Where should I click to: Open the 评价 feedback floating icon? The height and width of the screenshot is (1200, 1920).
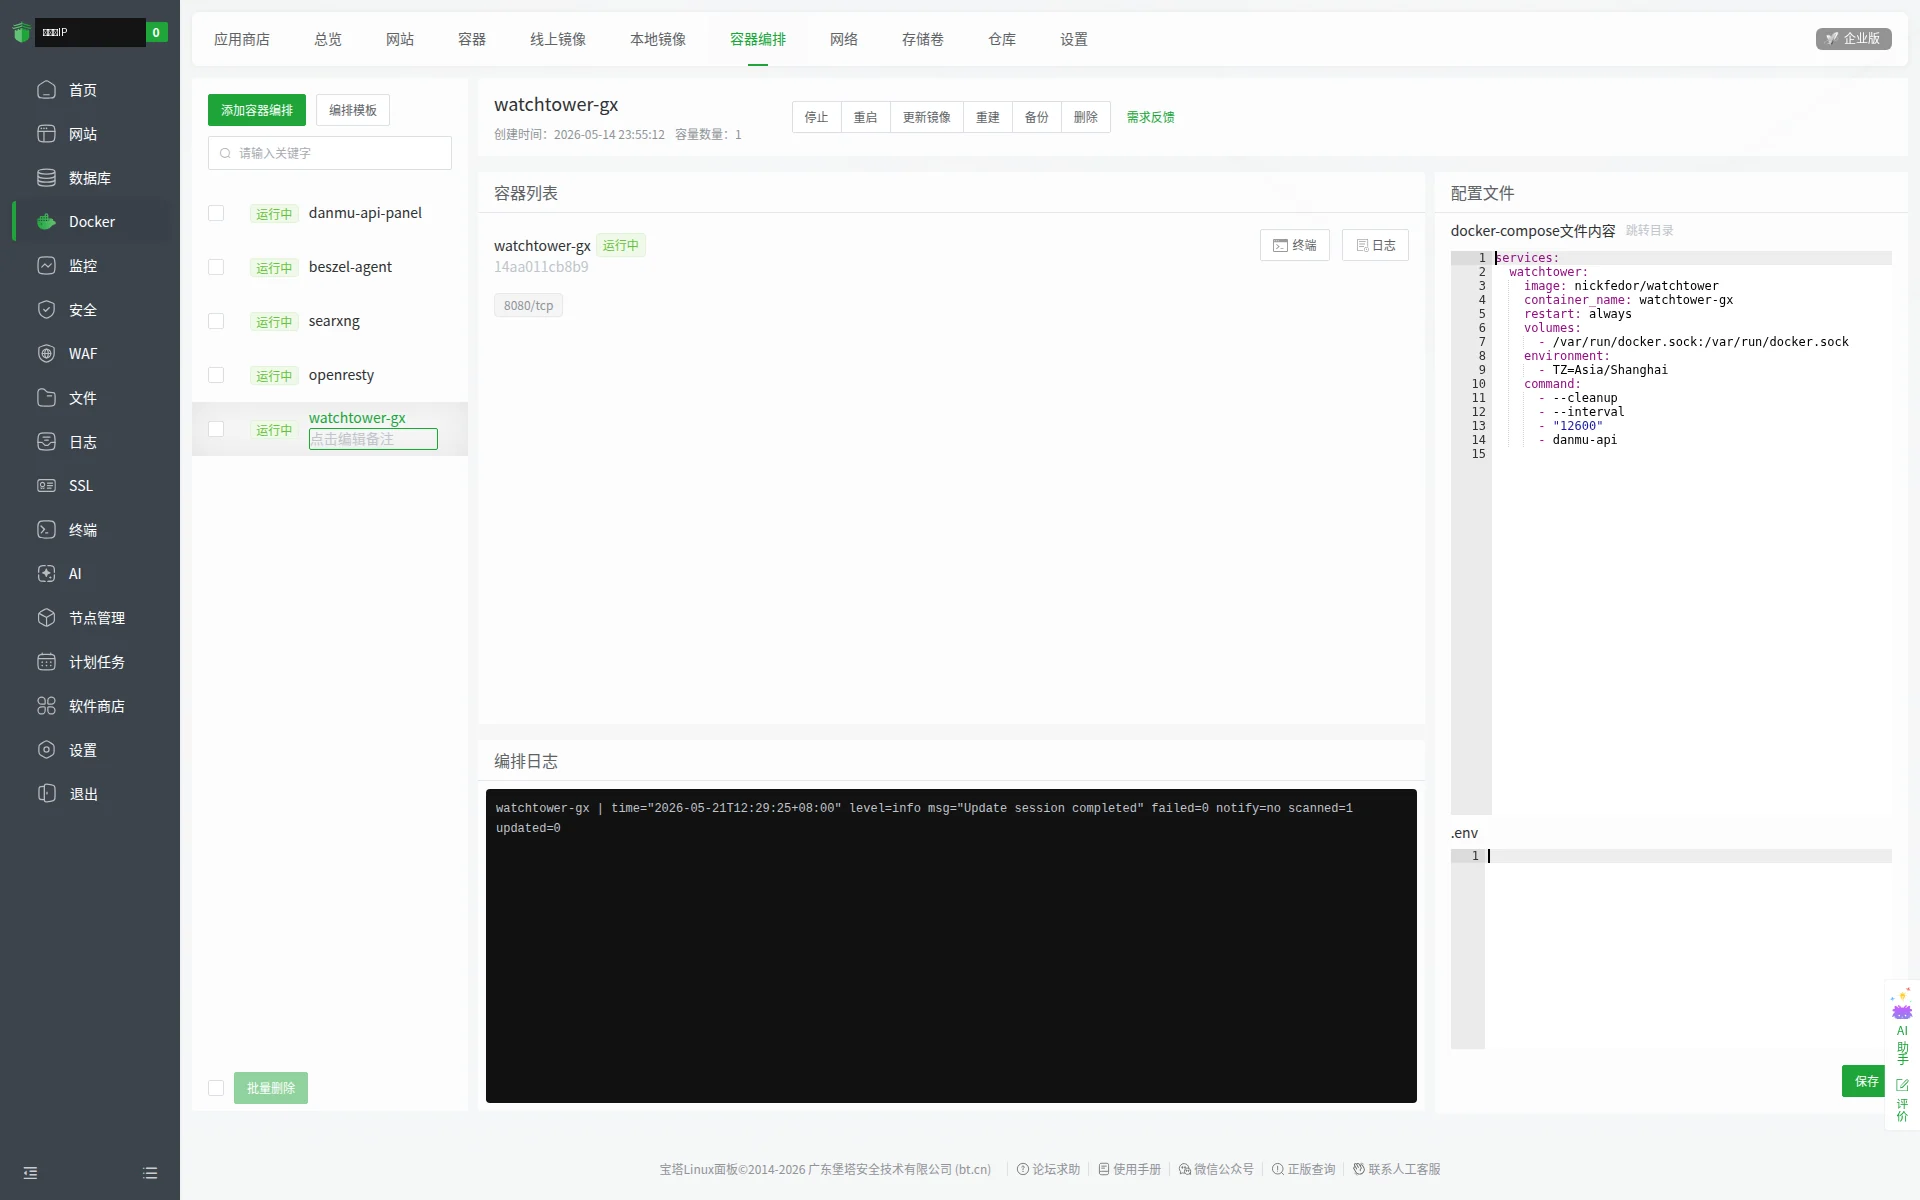[x=1902, y=1100]
